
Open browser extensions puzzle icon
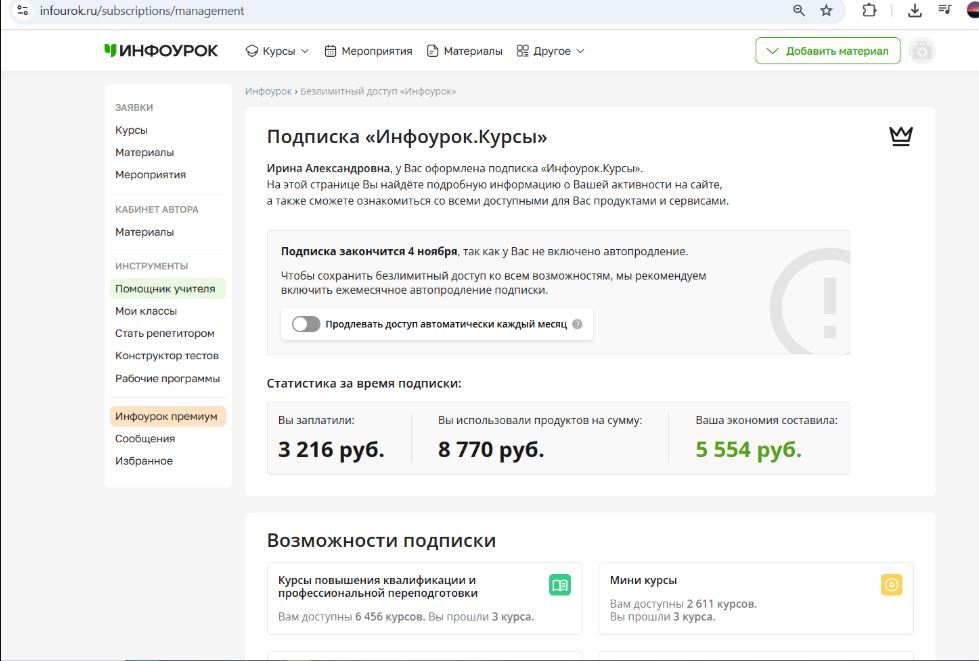[869, 11]
